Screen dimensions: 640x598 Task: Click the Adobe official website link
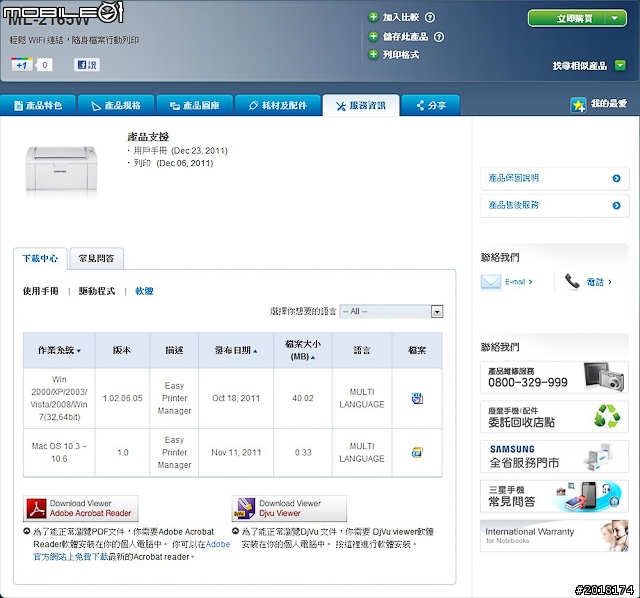(131, 551)
